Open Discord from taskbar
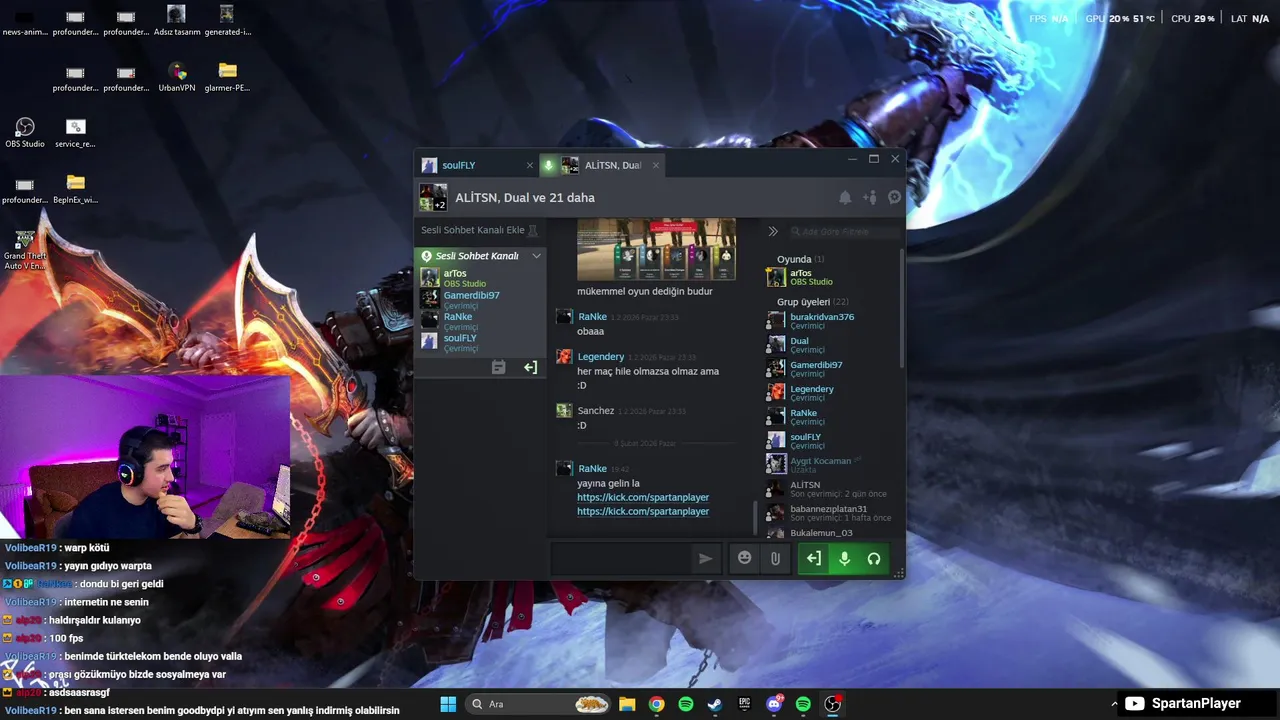 (x=774, y=704)
